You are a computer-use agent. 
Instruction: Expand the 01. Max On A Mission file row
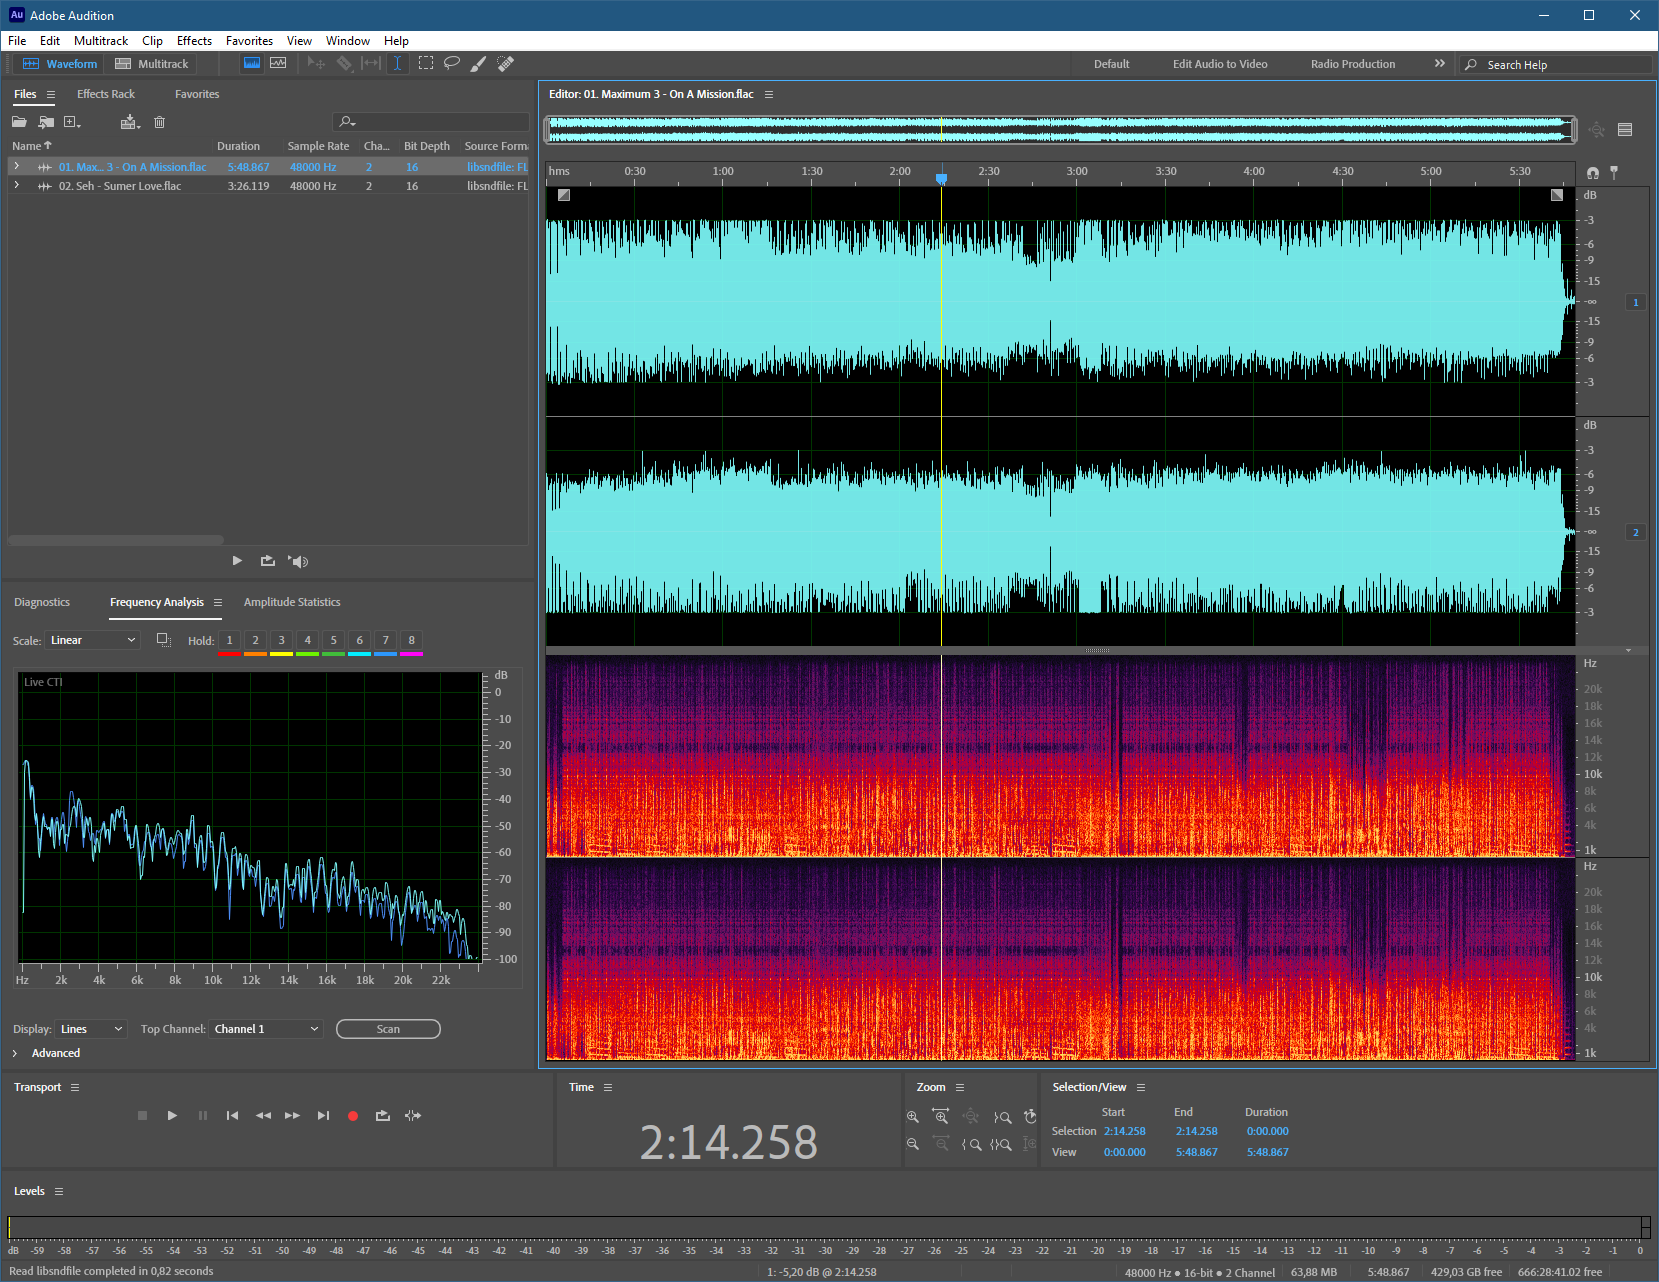(16, 167)
